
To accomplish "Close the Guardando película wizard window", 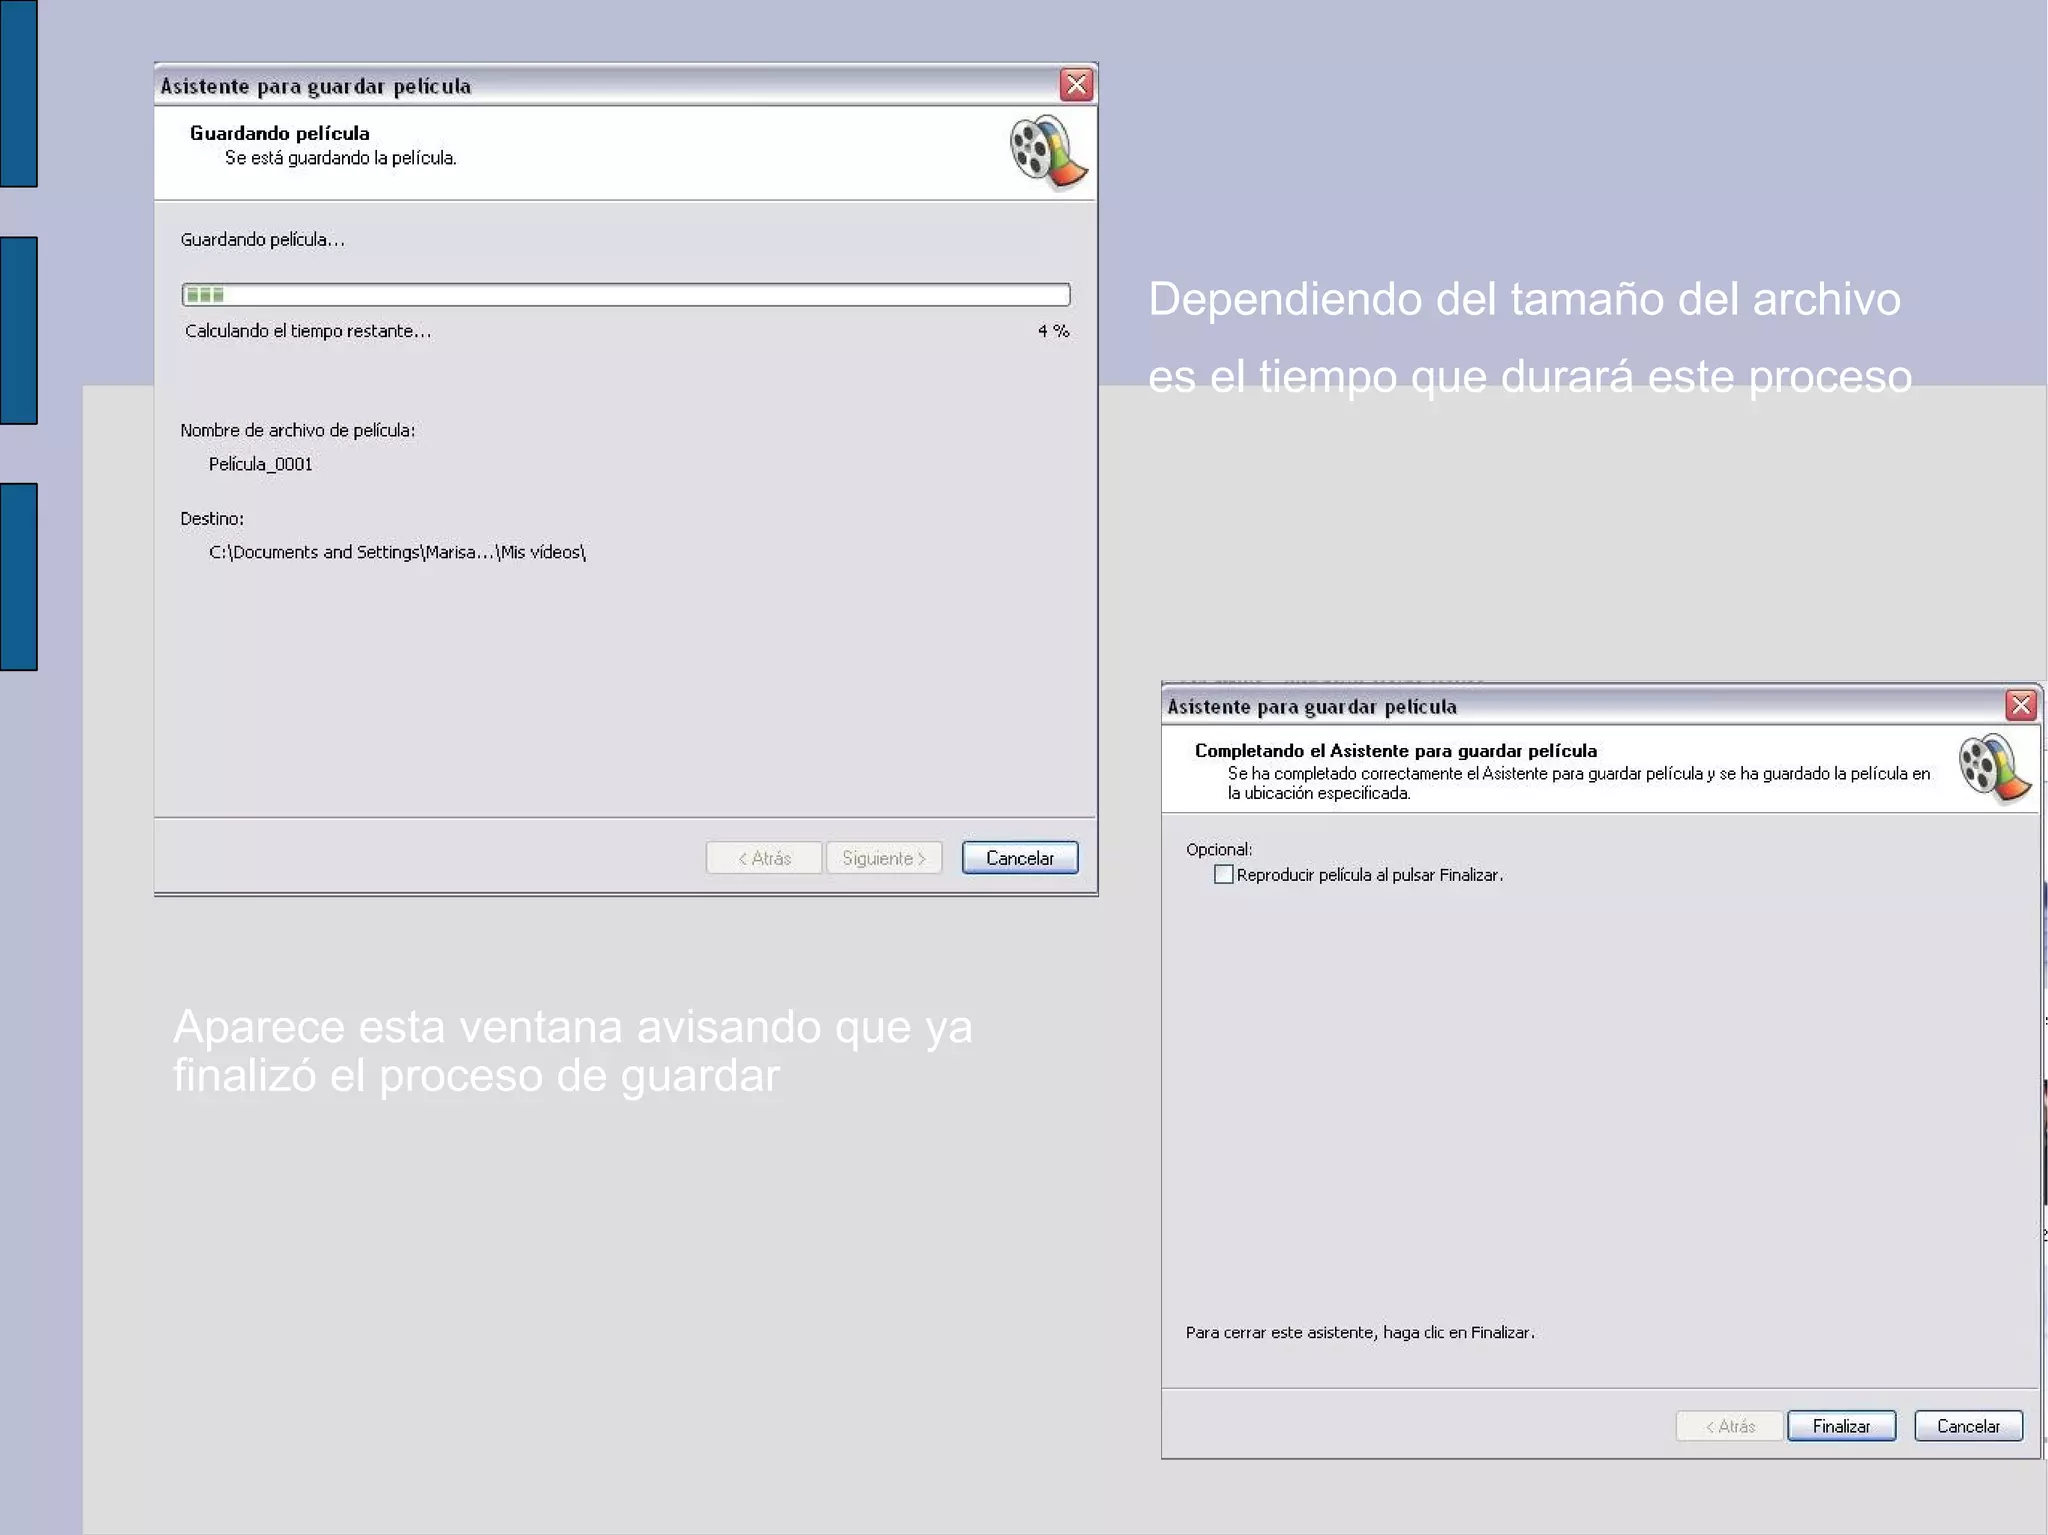I will [1076, 85].
